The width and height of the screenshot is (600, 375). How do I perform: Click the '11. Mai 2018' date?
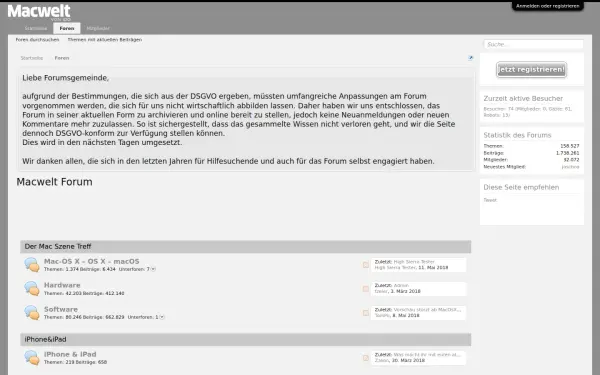pyautogui.click(x=433, y=267)
